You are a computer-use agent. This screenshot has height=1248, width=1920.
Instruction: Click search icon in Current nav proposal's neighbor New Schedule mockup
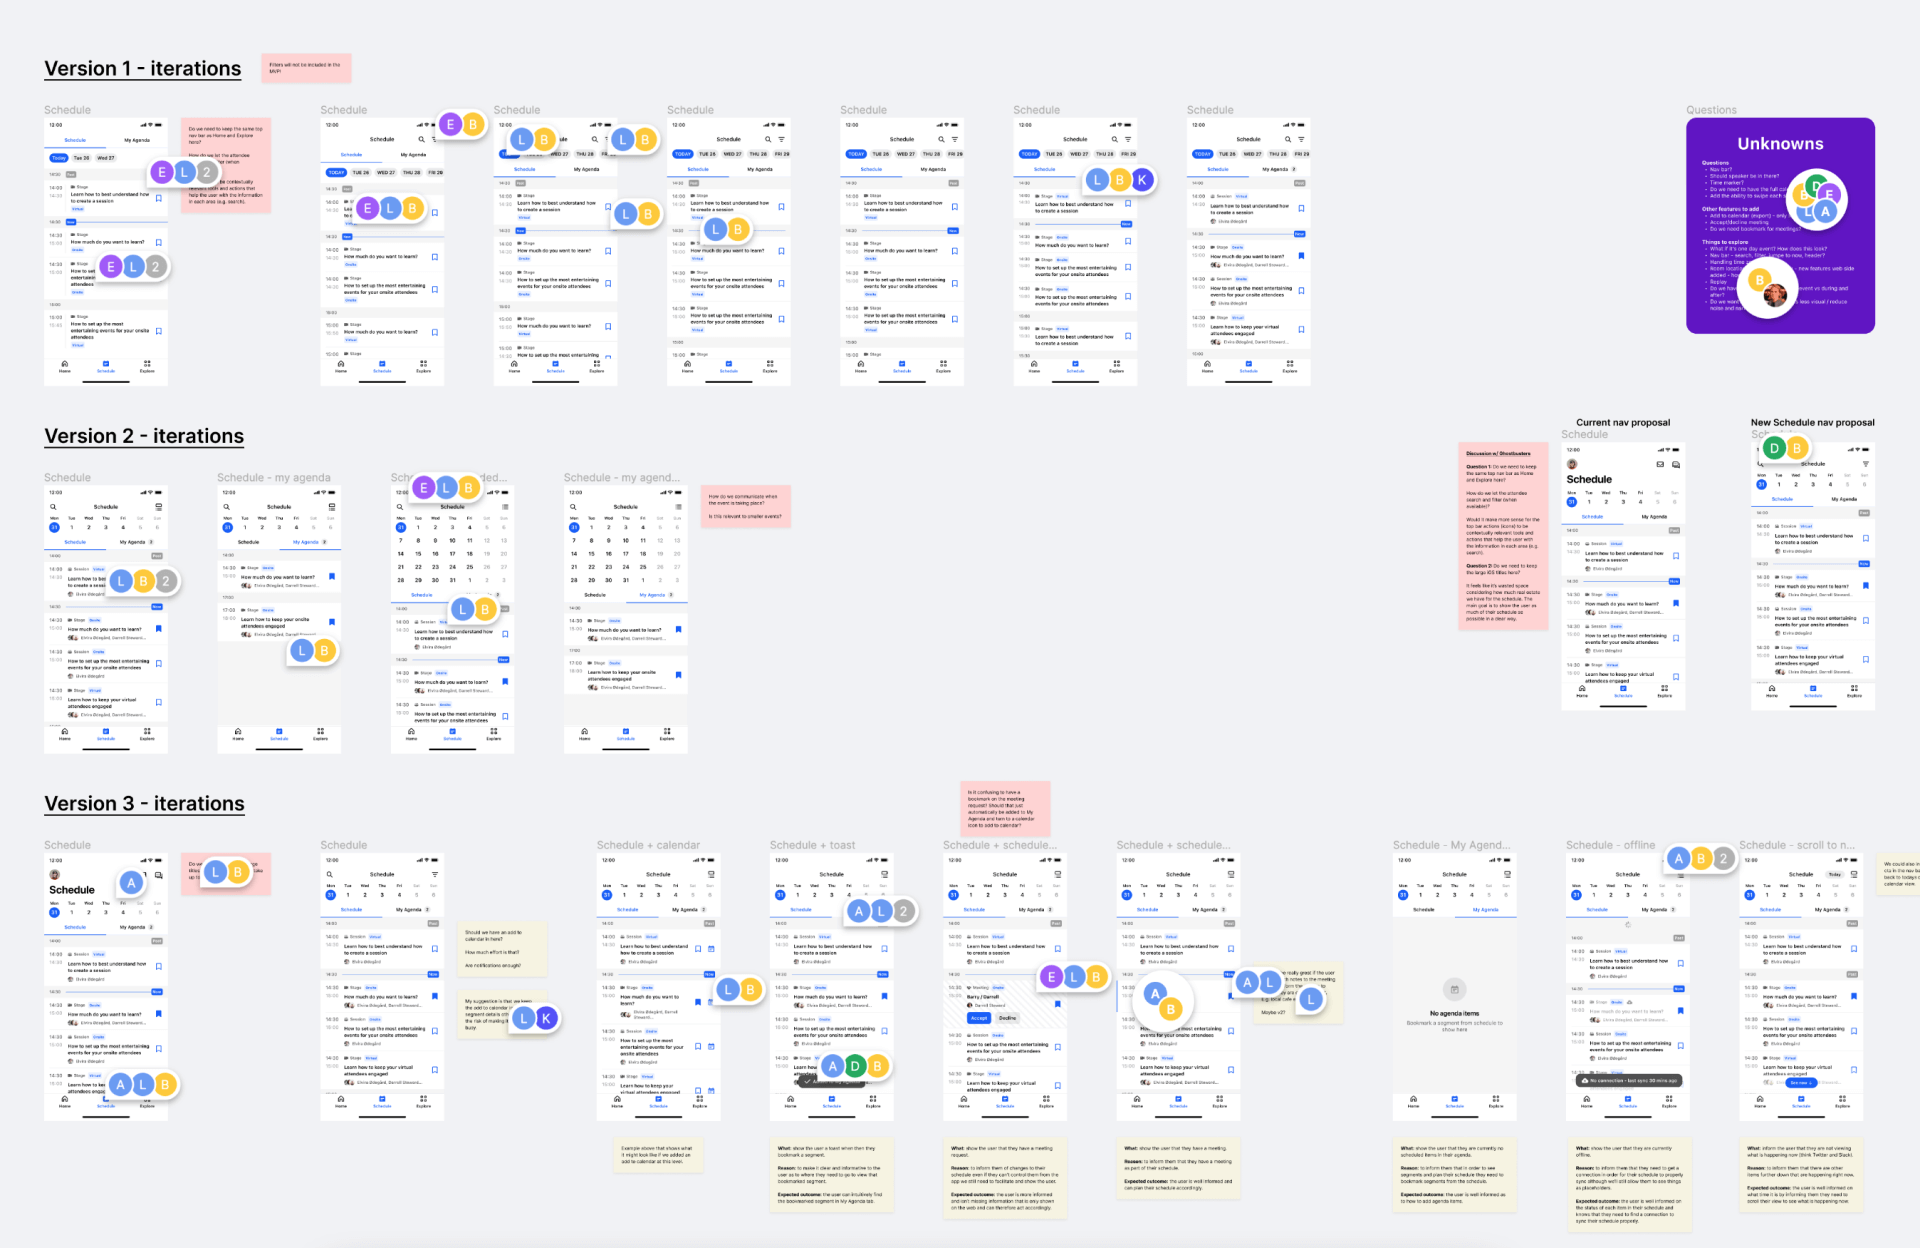click(1760, 464)
